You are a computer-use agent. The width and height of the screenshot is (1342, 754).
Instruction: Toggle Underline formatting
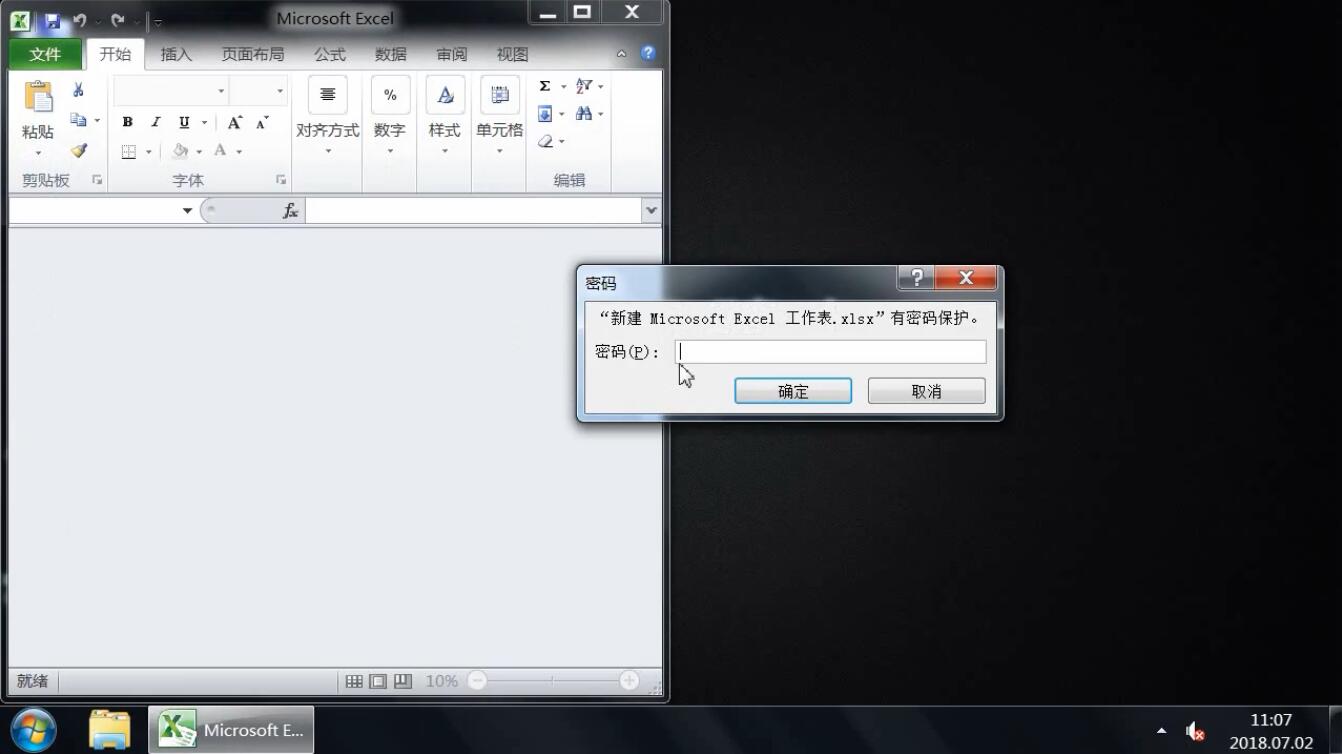coord(184,122)
